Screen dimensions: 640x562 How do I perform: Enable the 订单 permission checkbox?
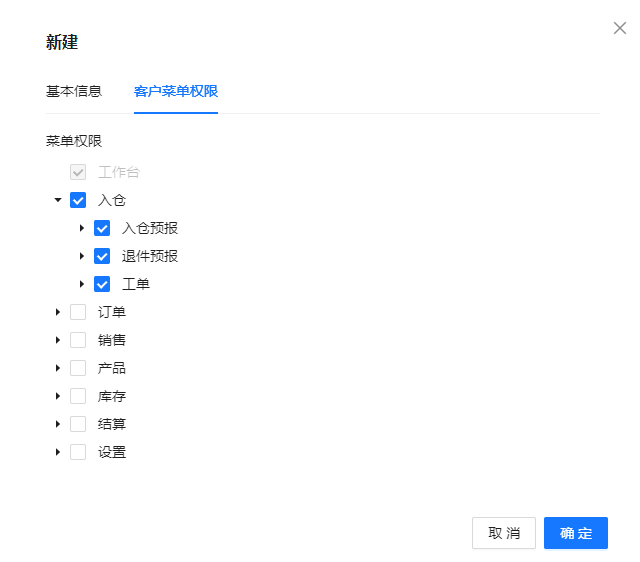[78, 312]
